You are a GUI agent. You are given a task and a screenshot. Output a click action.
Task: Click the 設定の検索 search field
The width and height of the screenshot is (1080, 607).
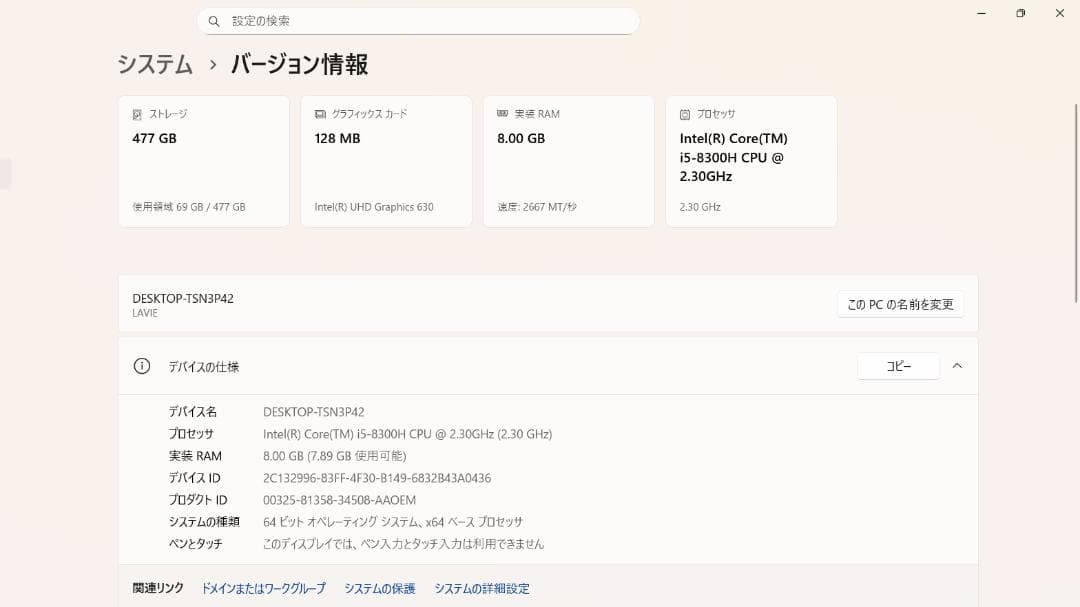point(418,20)
